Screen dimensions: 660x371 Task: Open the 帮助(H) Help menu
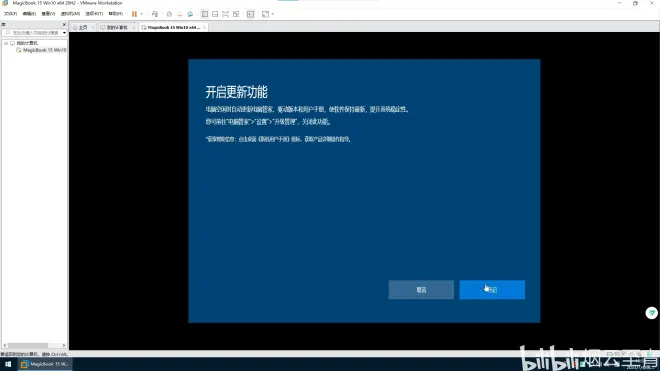(x=116, y=14)
